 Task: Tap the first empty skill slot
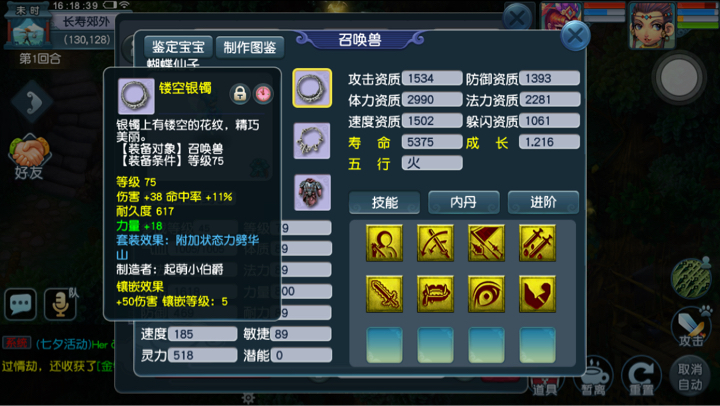[384, 345]
